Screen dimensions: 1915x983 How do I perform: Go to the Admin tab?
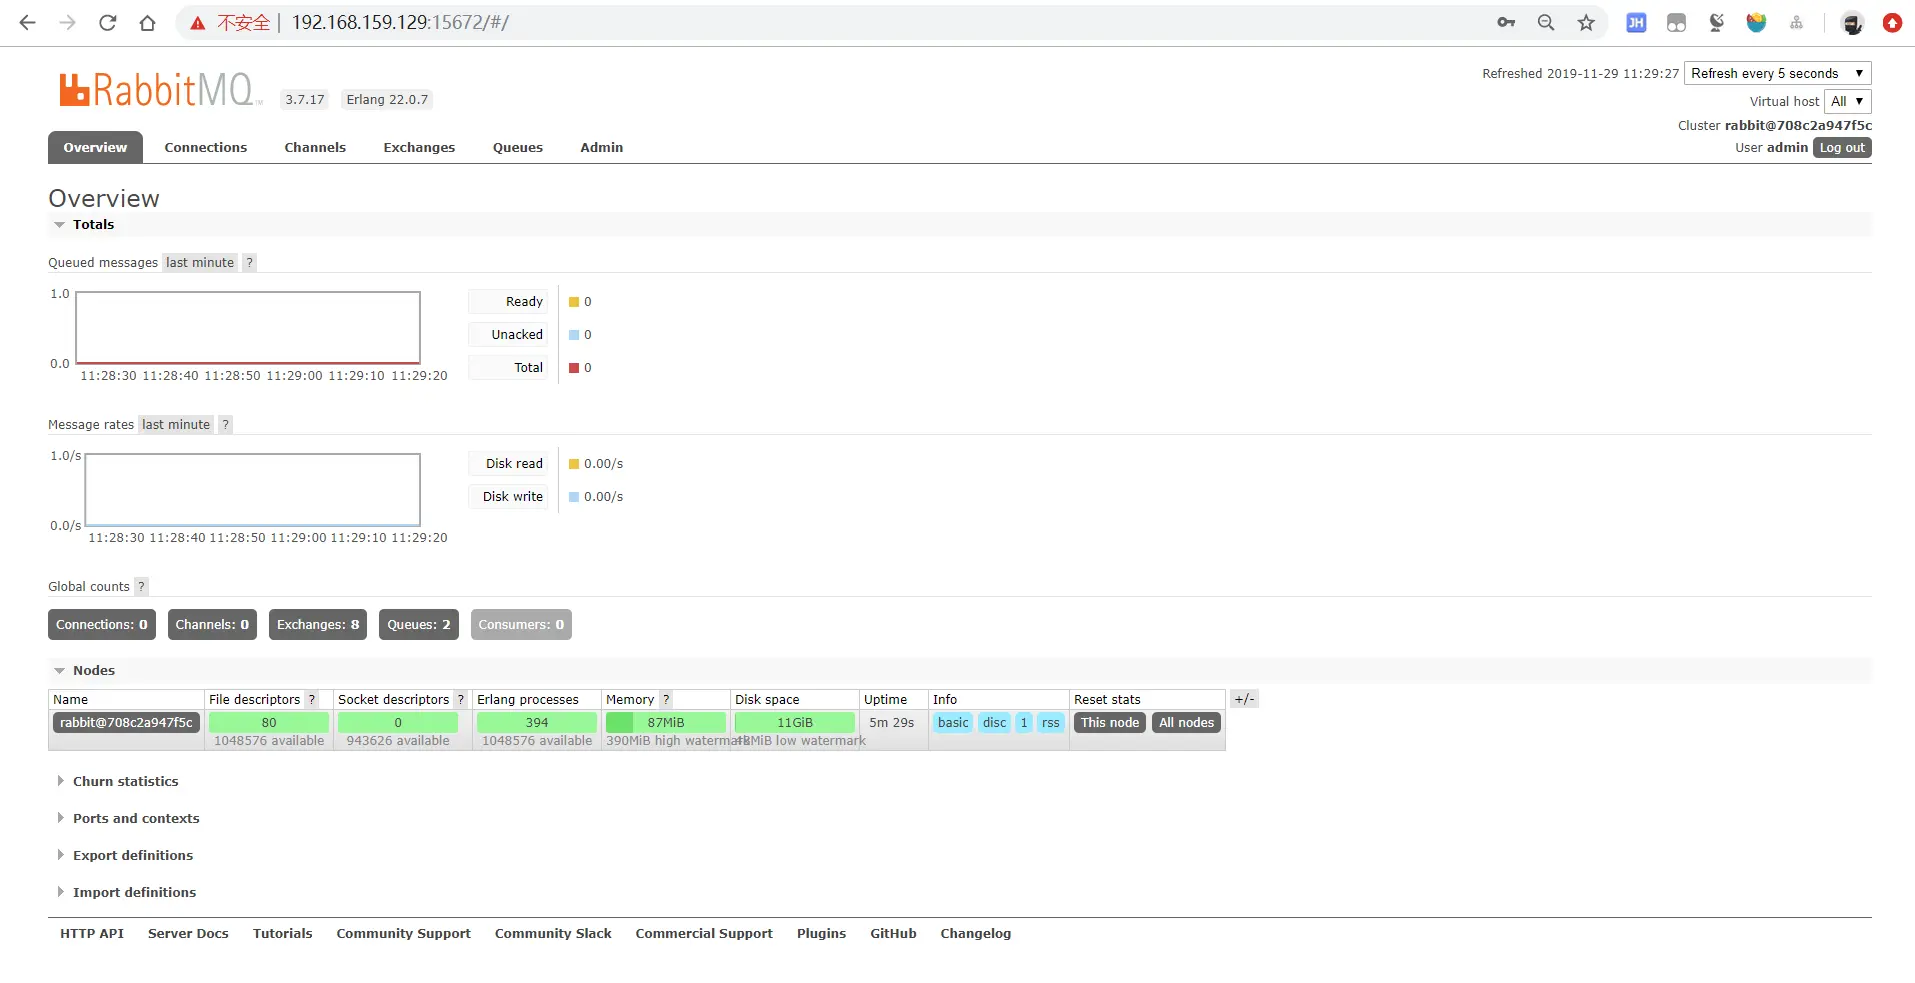[x=602, y=147]
